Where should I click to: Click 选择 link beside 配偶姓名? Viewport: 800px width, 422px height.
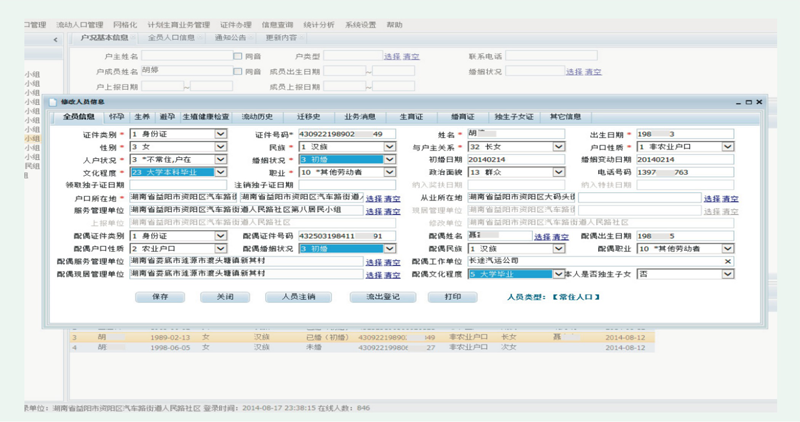pyautogui.click(x=542, y=237)
